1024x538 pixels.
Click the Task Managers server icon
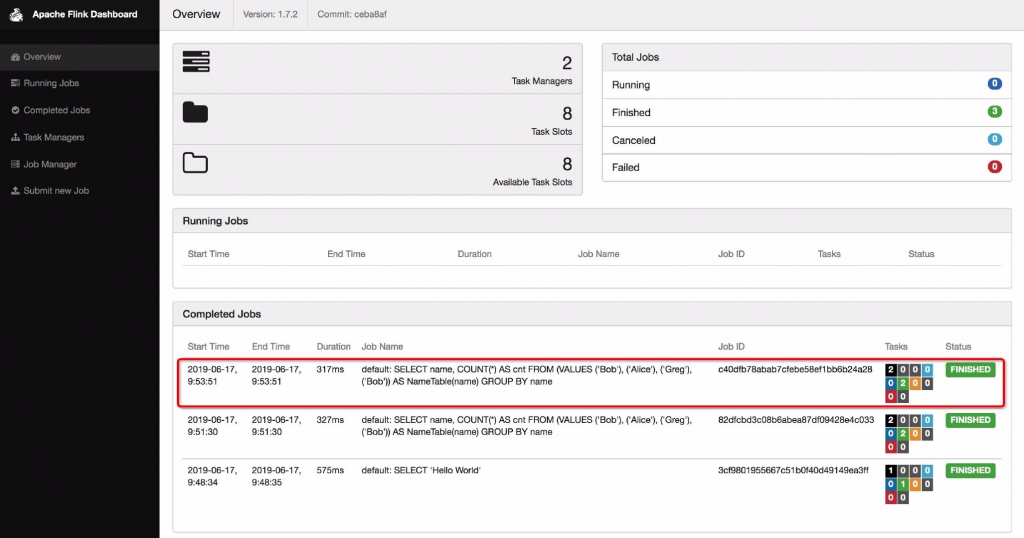195,61
